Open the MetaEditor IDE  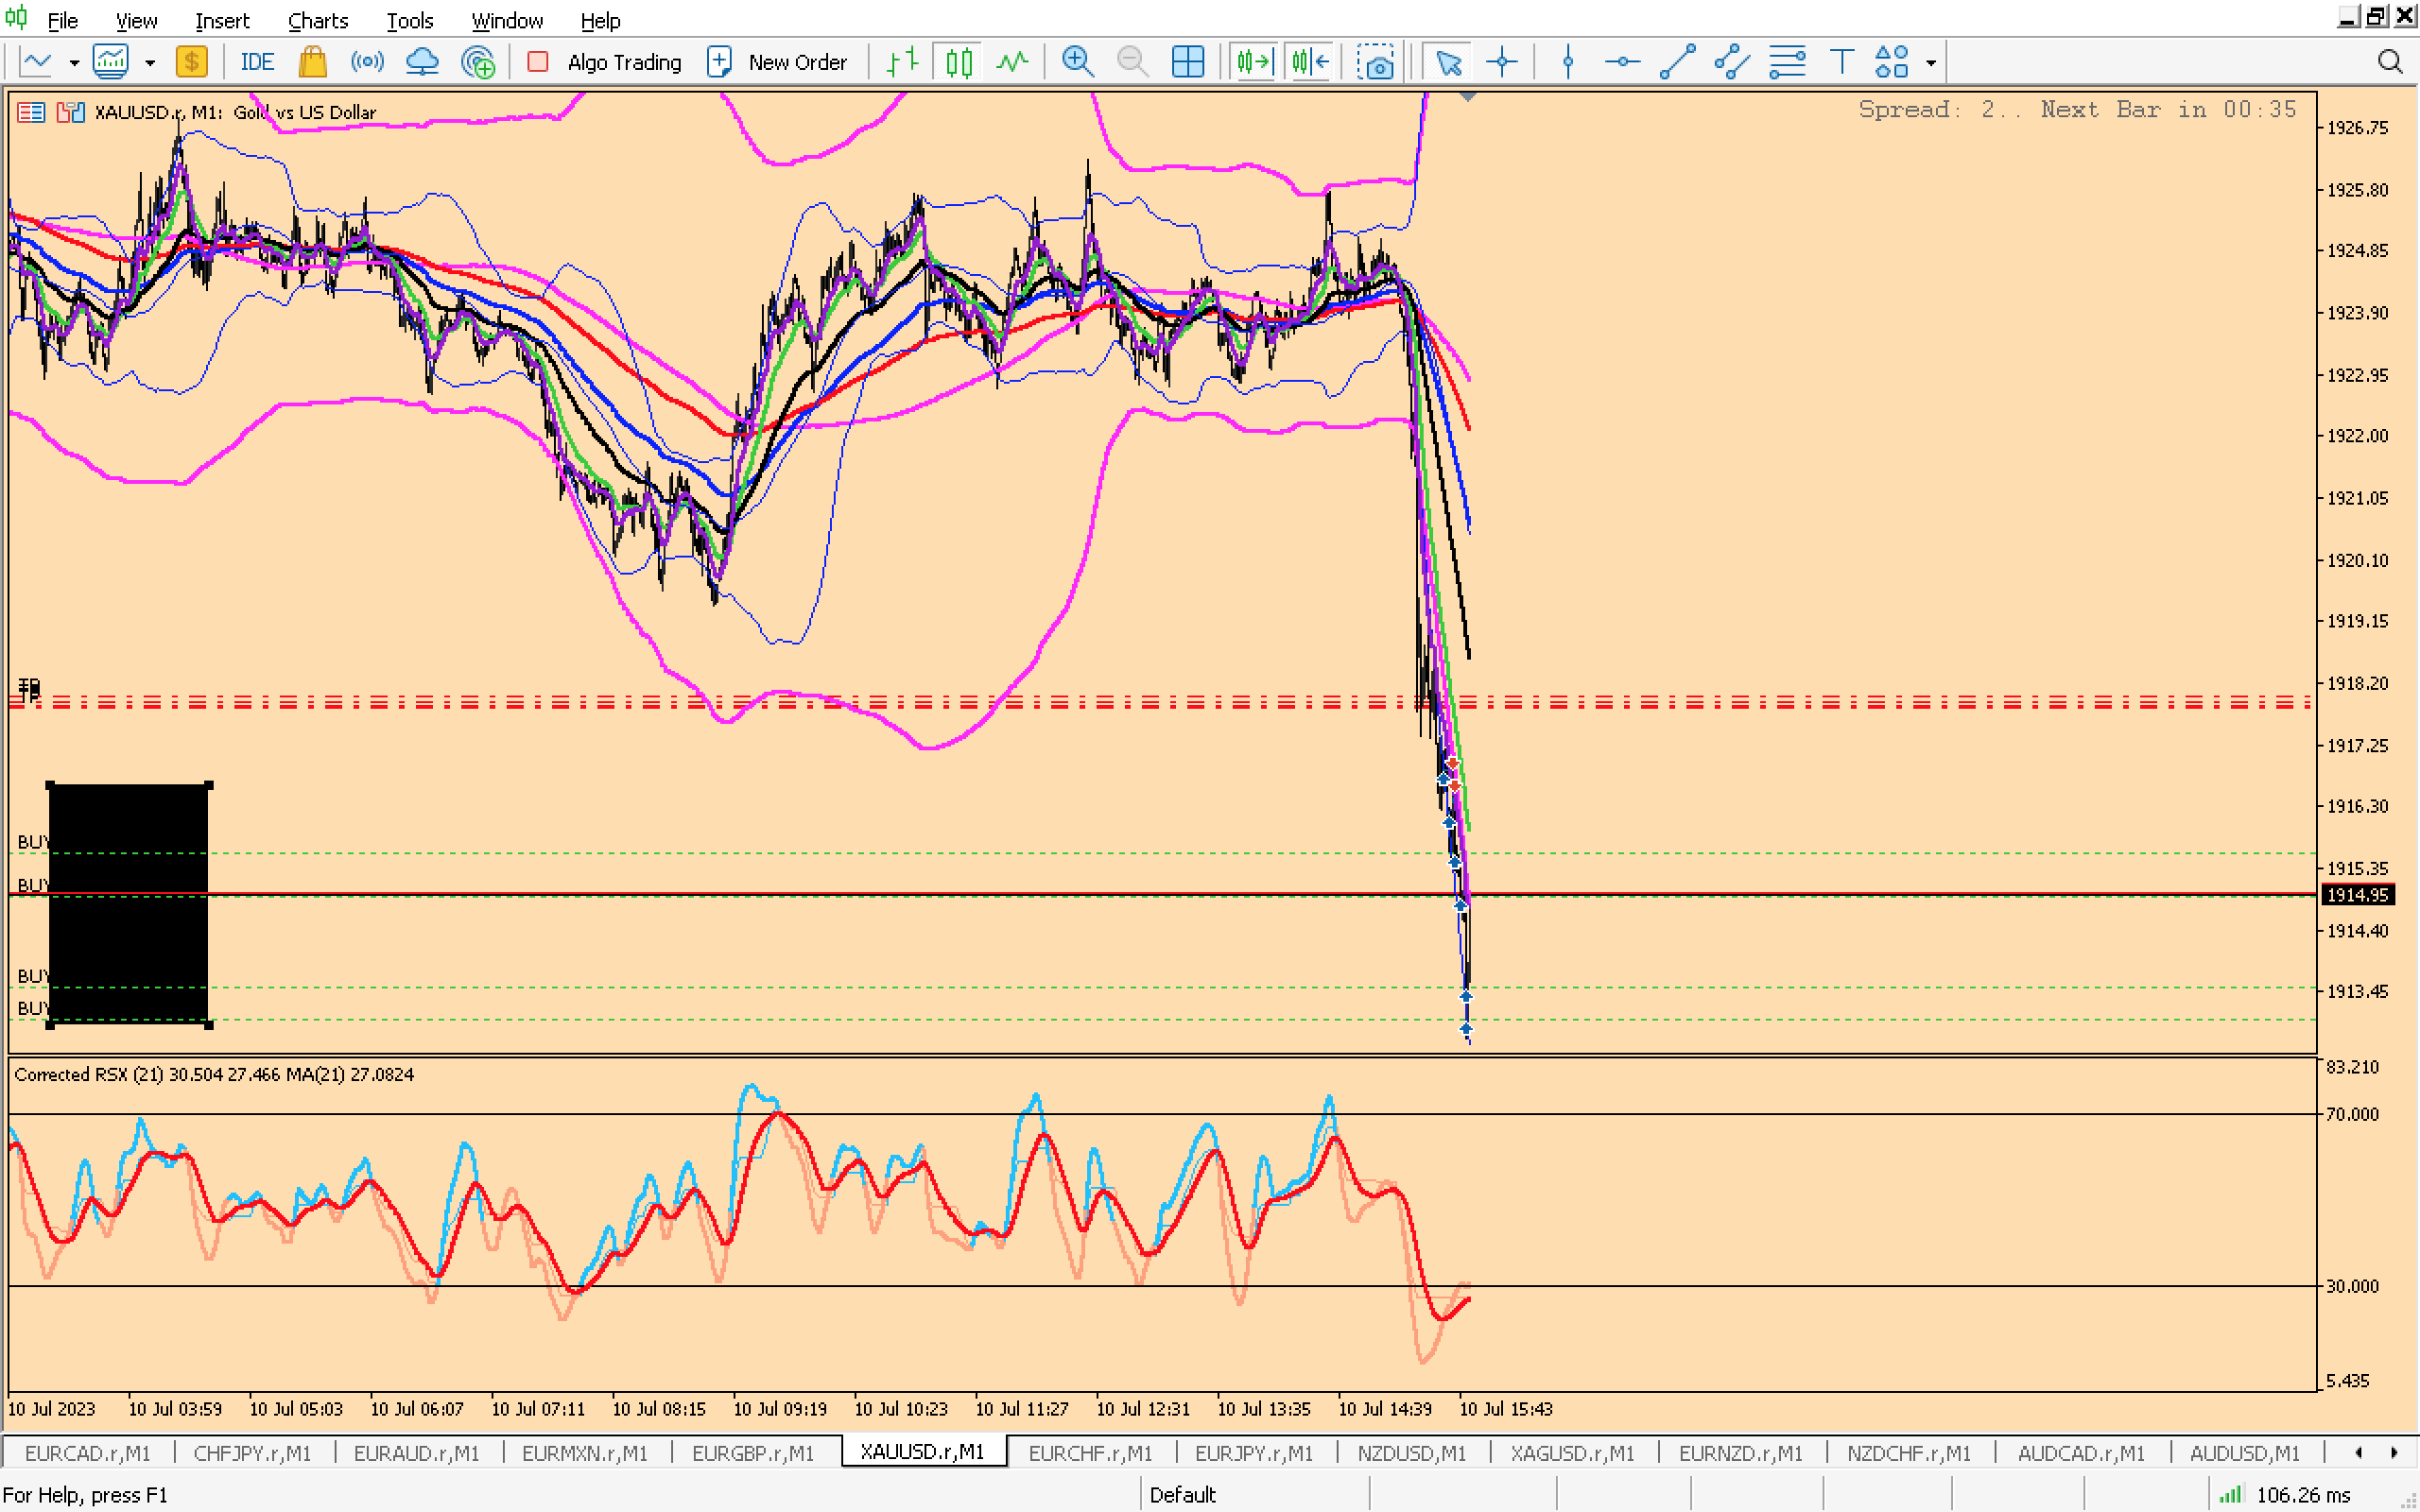(256, 62)
